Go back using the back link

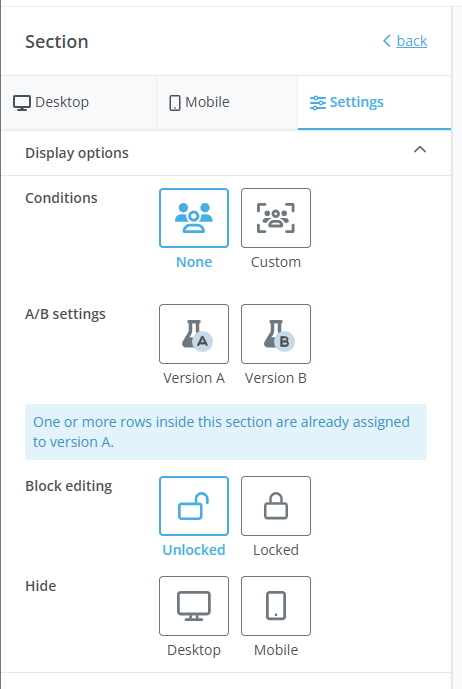pyautogui.click(x=412, y=41)
